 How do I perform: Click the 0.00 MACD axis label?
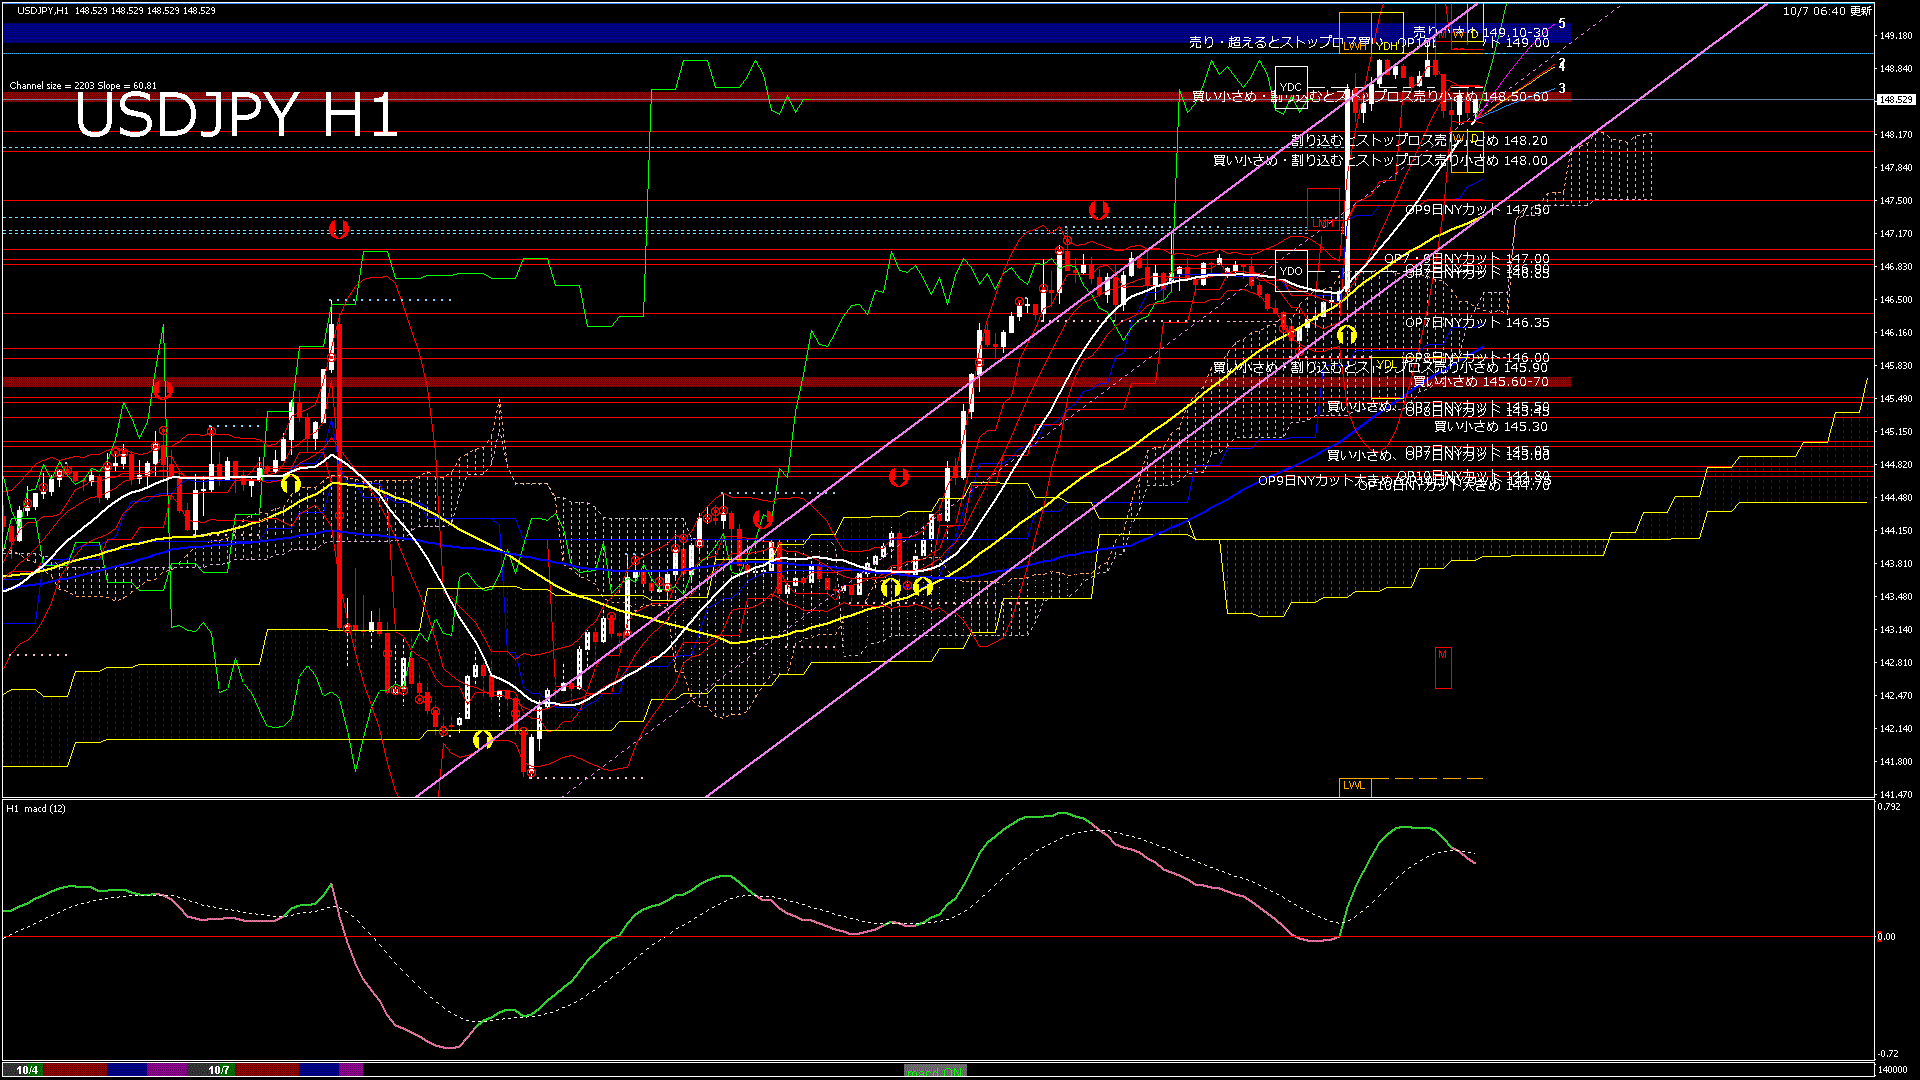(1886, 937)
